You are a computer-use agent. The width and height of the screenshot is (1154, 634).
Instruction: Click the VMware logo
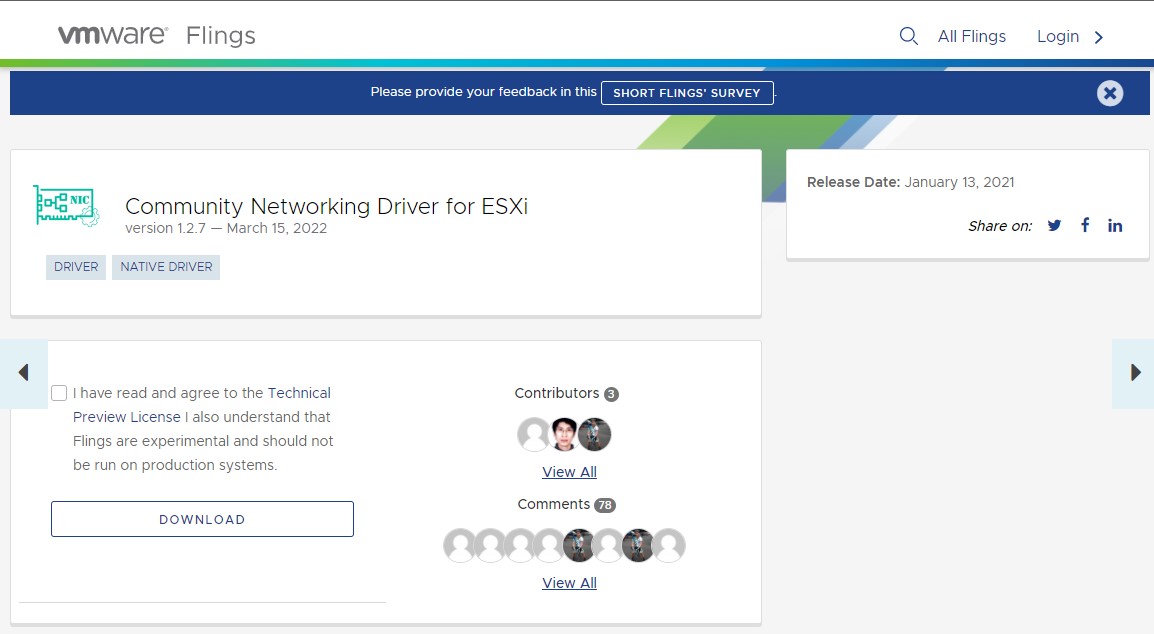click(113, 35)
